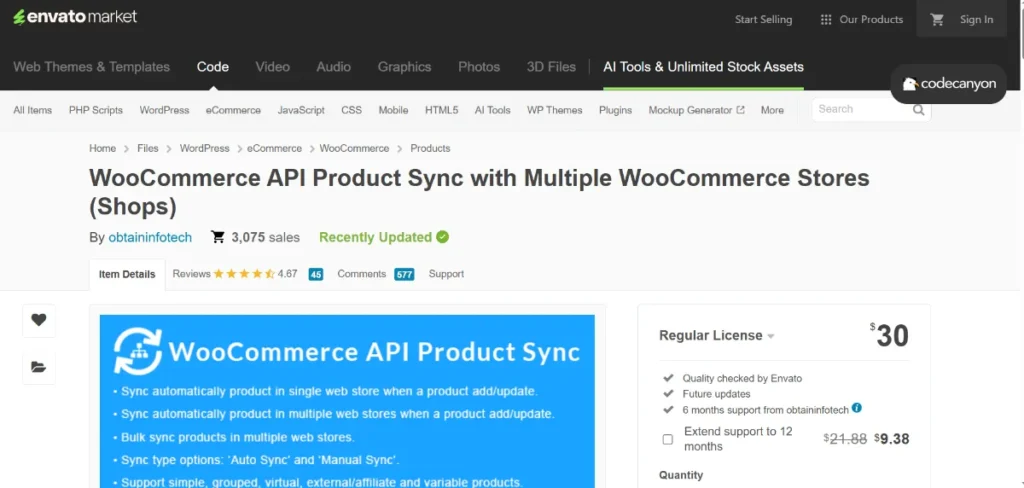
Task: Click the star rating 4.67
Action: [x=255, y=274]
